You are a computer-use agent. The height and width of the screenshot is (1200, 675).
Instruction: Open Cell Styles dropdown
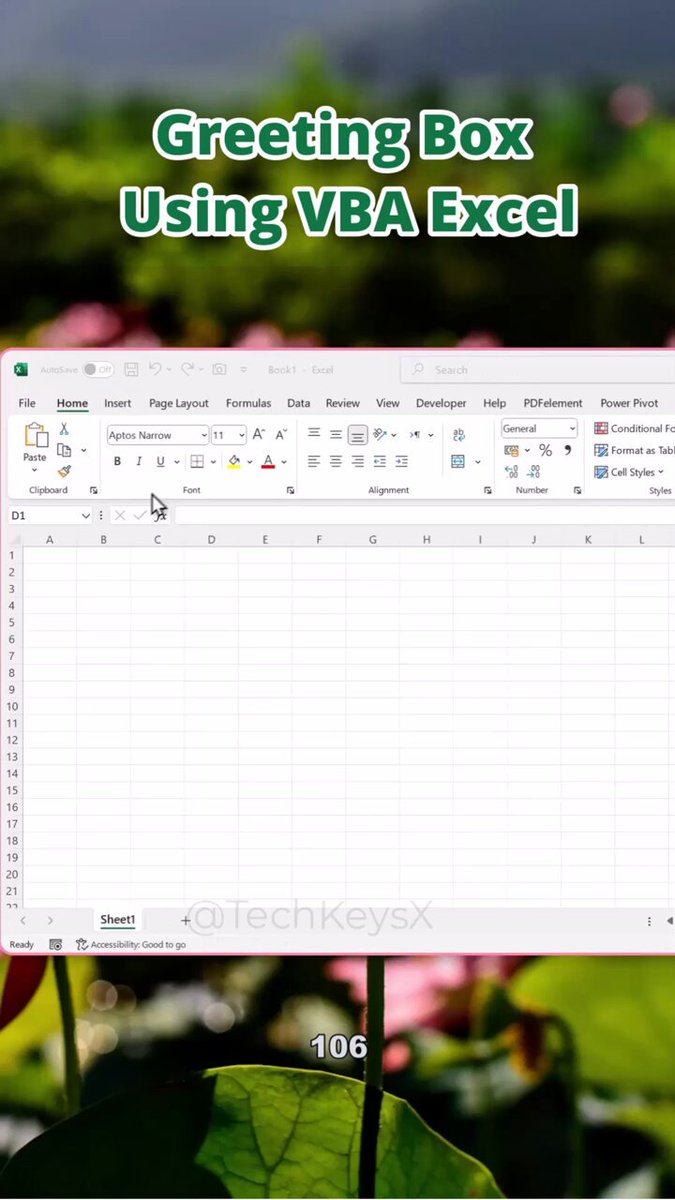630,472
